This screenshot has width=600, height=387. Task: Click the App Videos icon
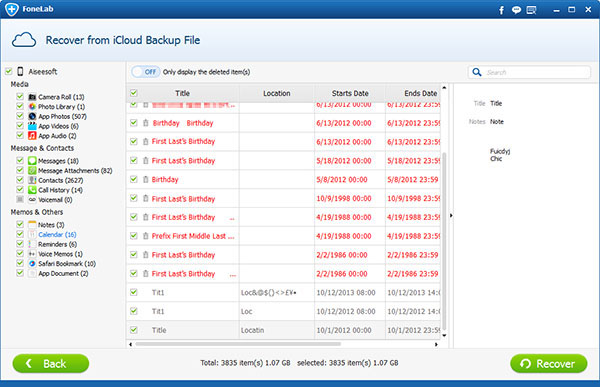[32, 126]
